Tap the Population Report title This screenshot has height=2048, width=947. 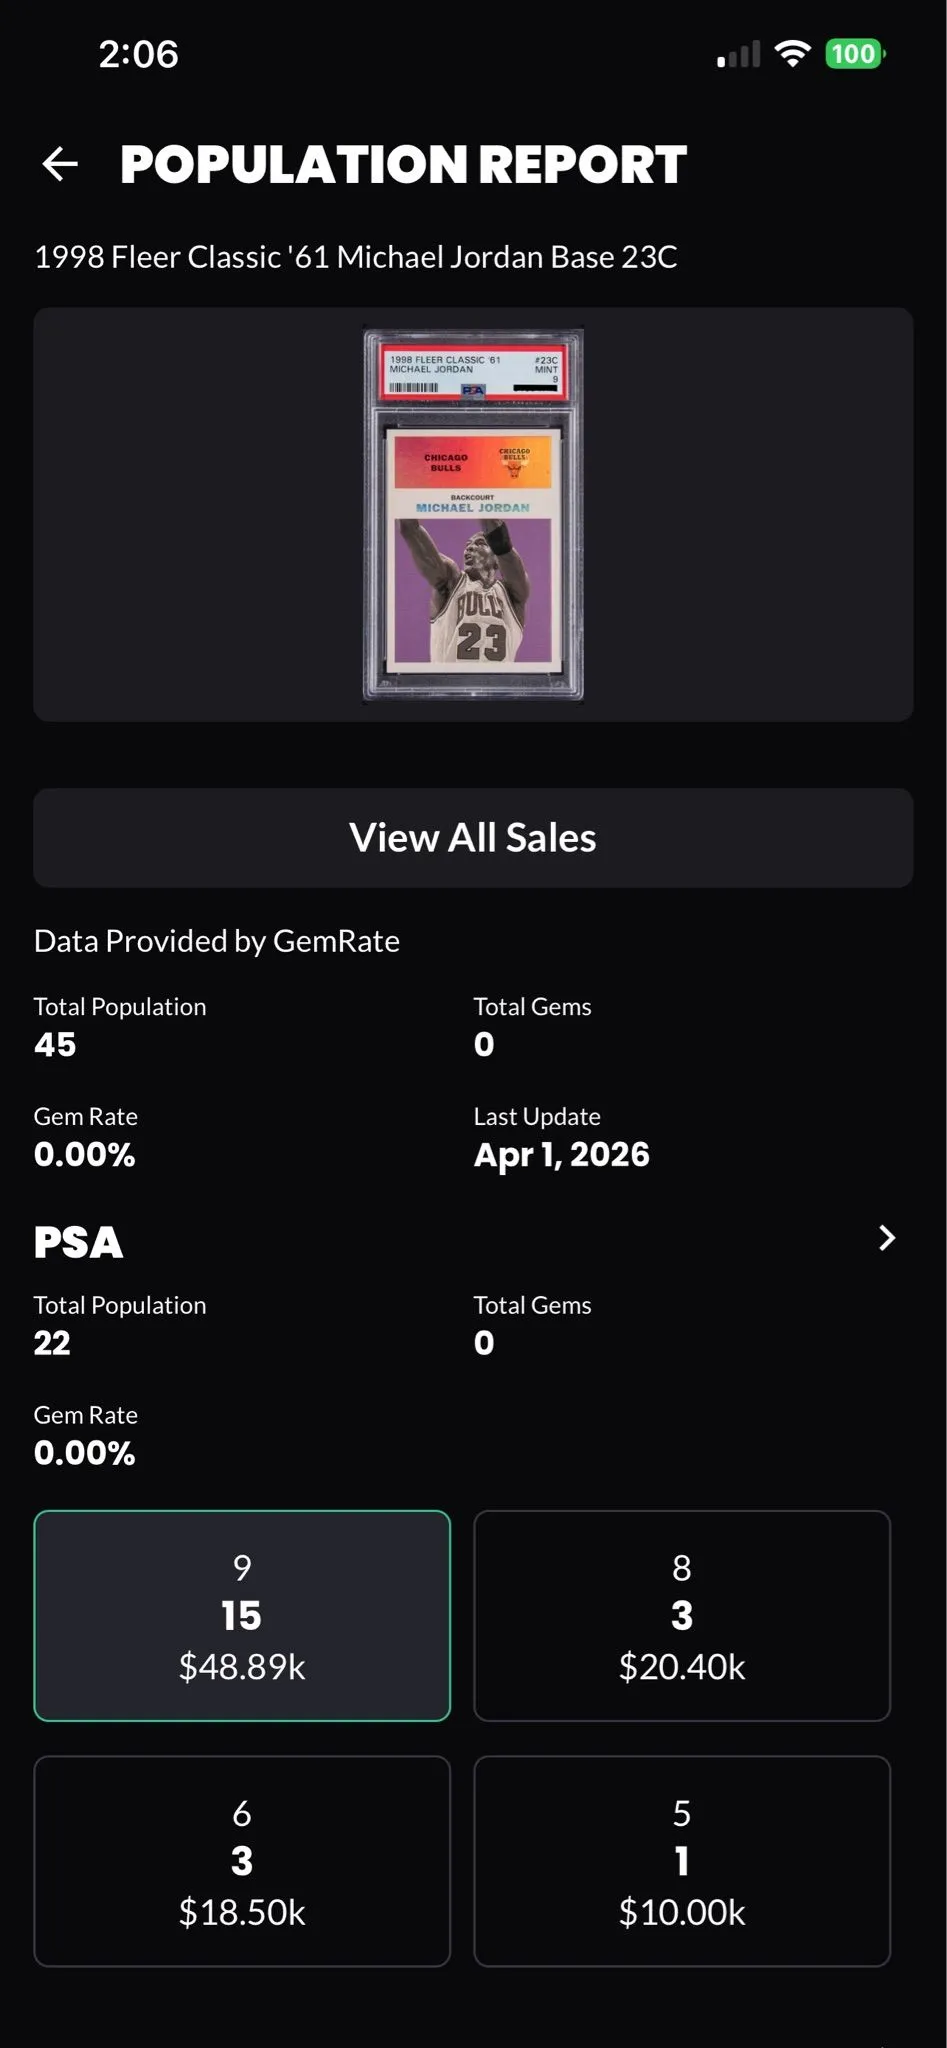click(x=403, y=165)
